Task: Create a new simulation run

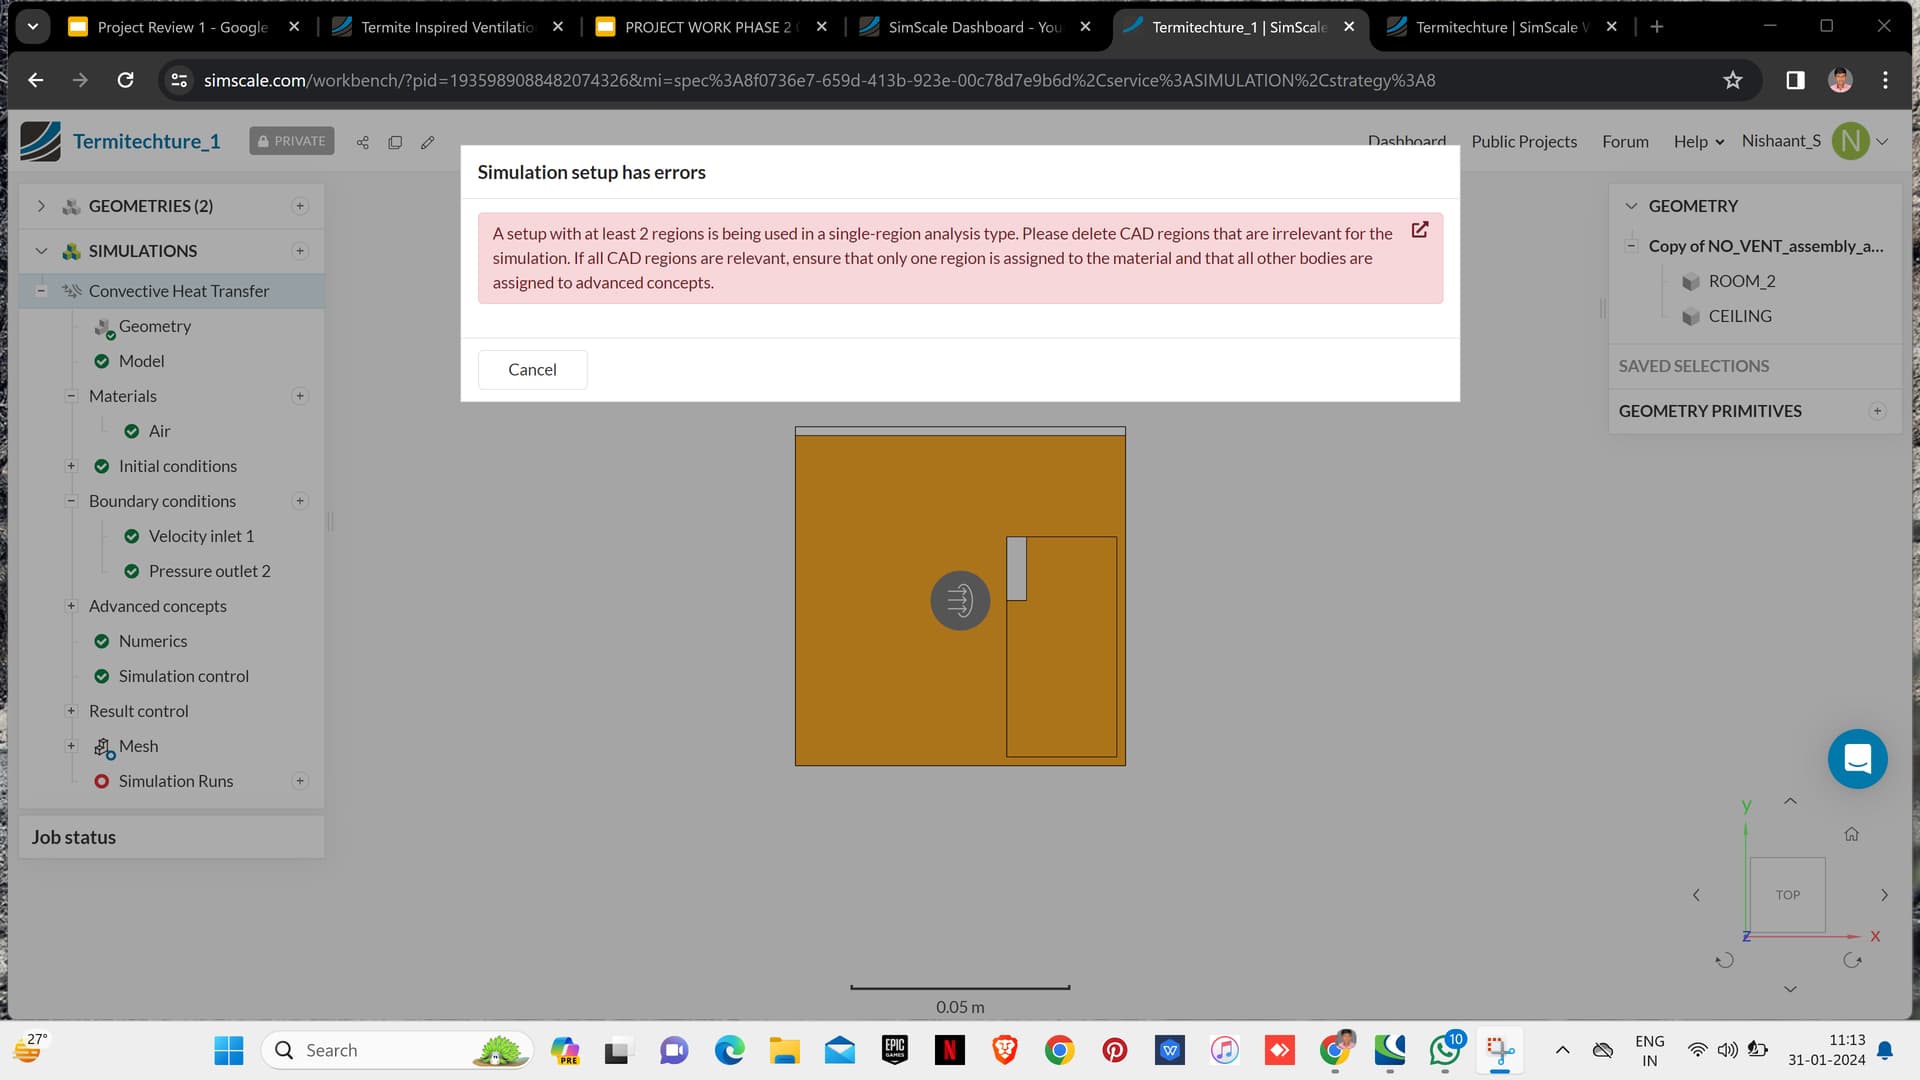Action: [300, 781]
